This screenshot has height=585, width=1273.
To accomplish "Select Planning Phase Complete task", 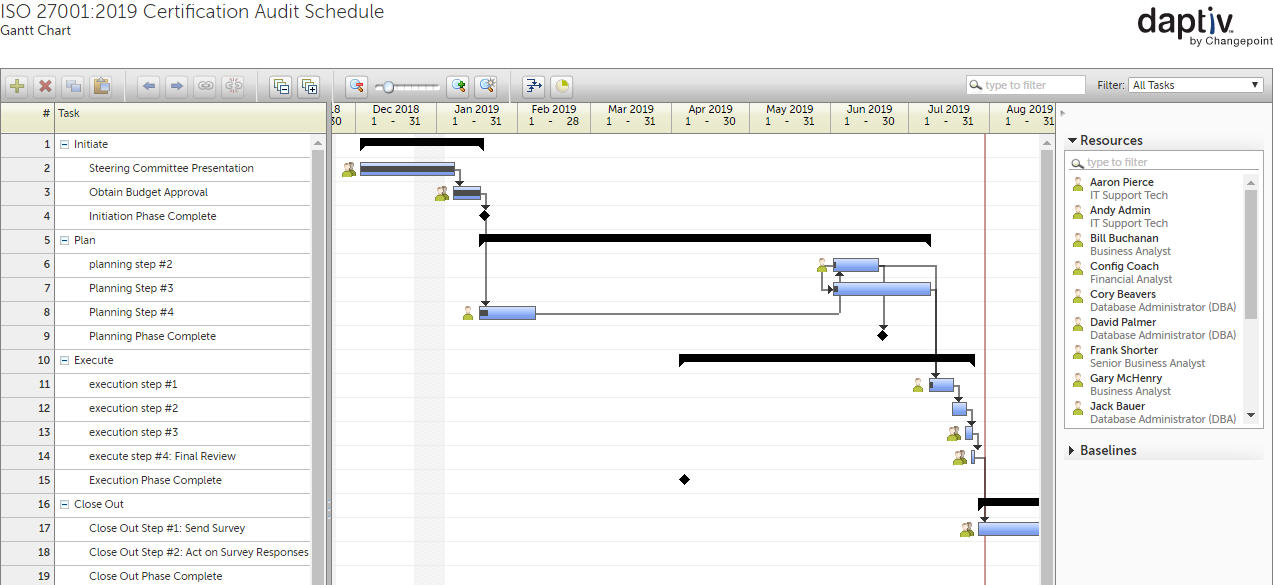I will click(x=152, y=336).
